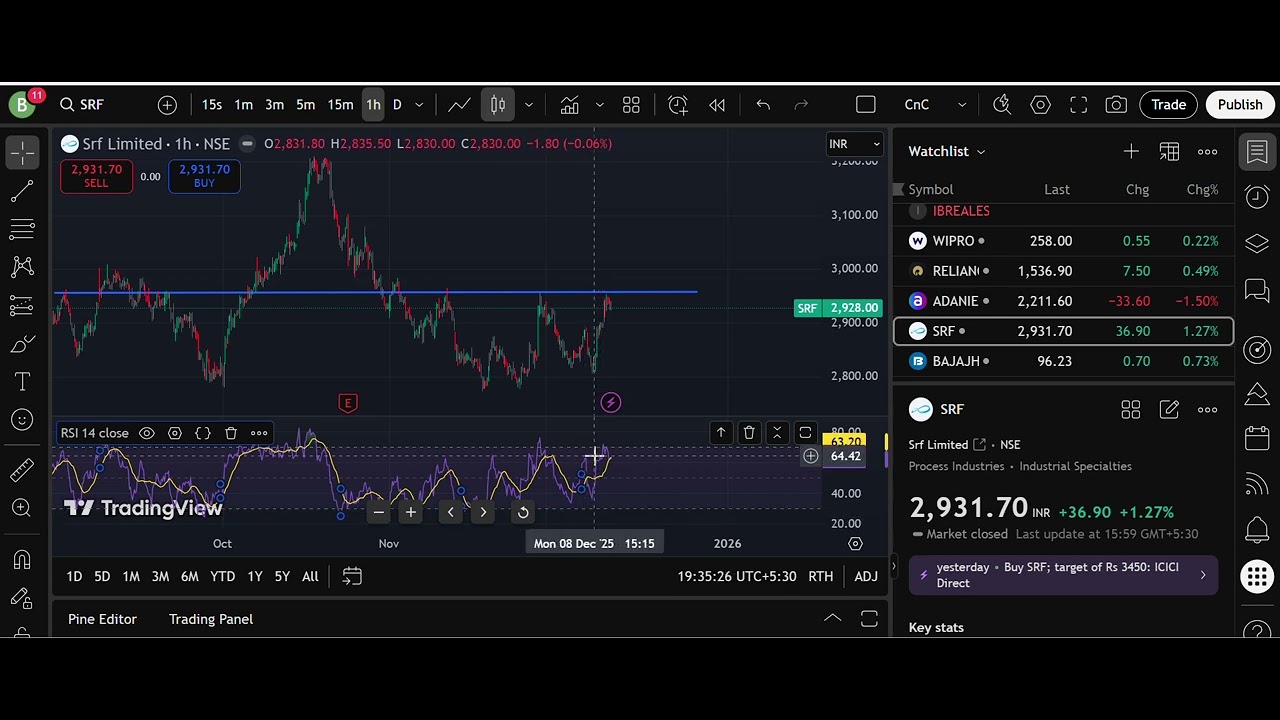
Task: Open the Fibonacci retracement tools
Action: [22, 228]
